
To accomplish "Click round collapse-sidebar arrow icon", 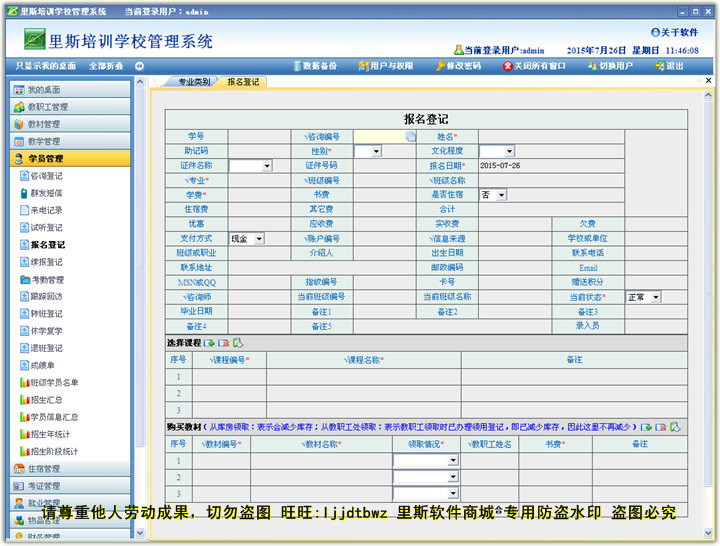I will click(139, 66).
